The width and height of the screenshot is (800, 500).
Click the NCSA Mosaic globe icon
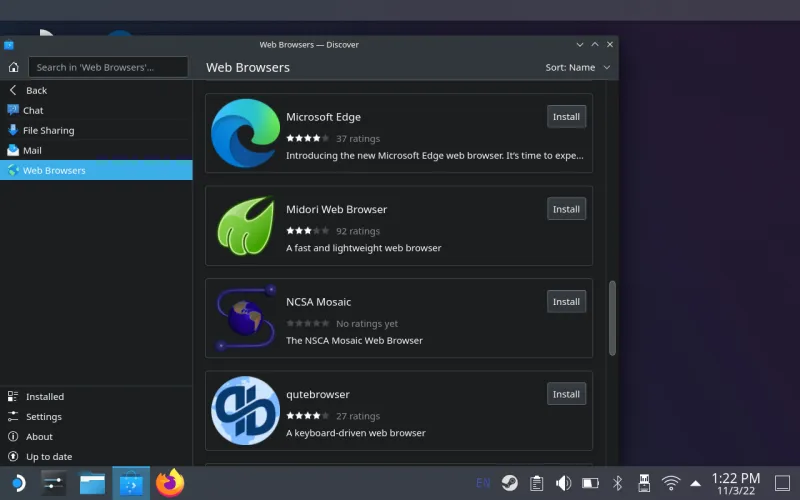[245, 318]
